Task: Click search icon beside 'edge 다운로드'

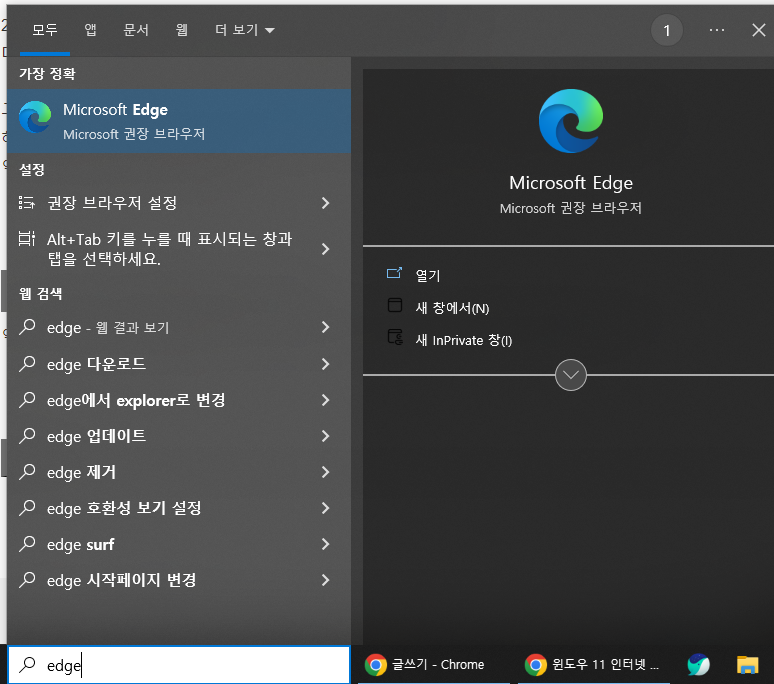Action: (x=27, y=364)
